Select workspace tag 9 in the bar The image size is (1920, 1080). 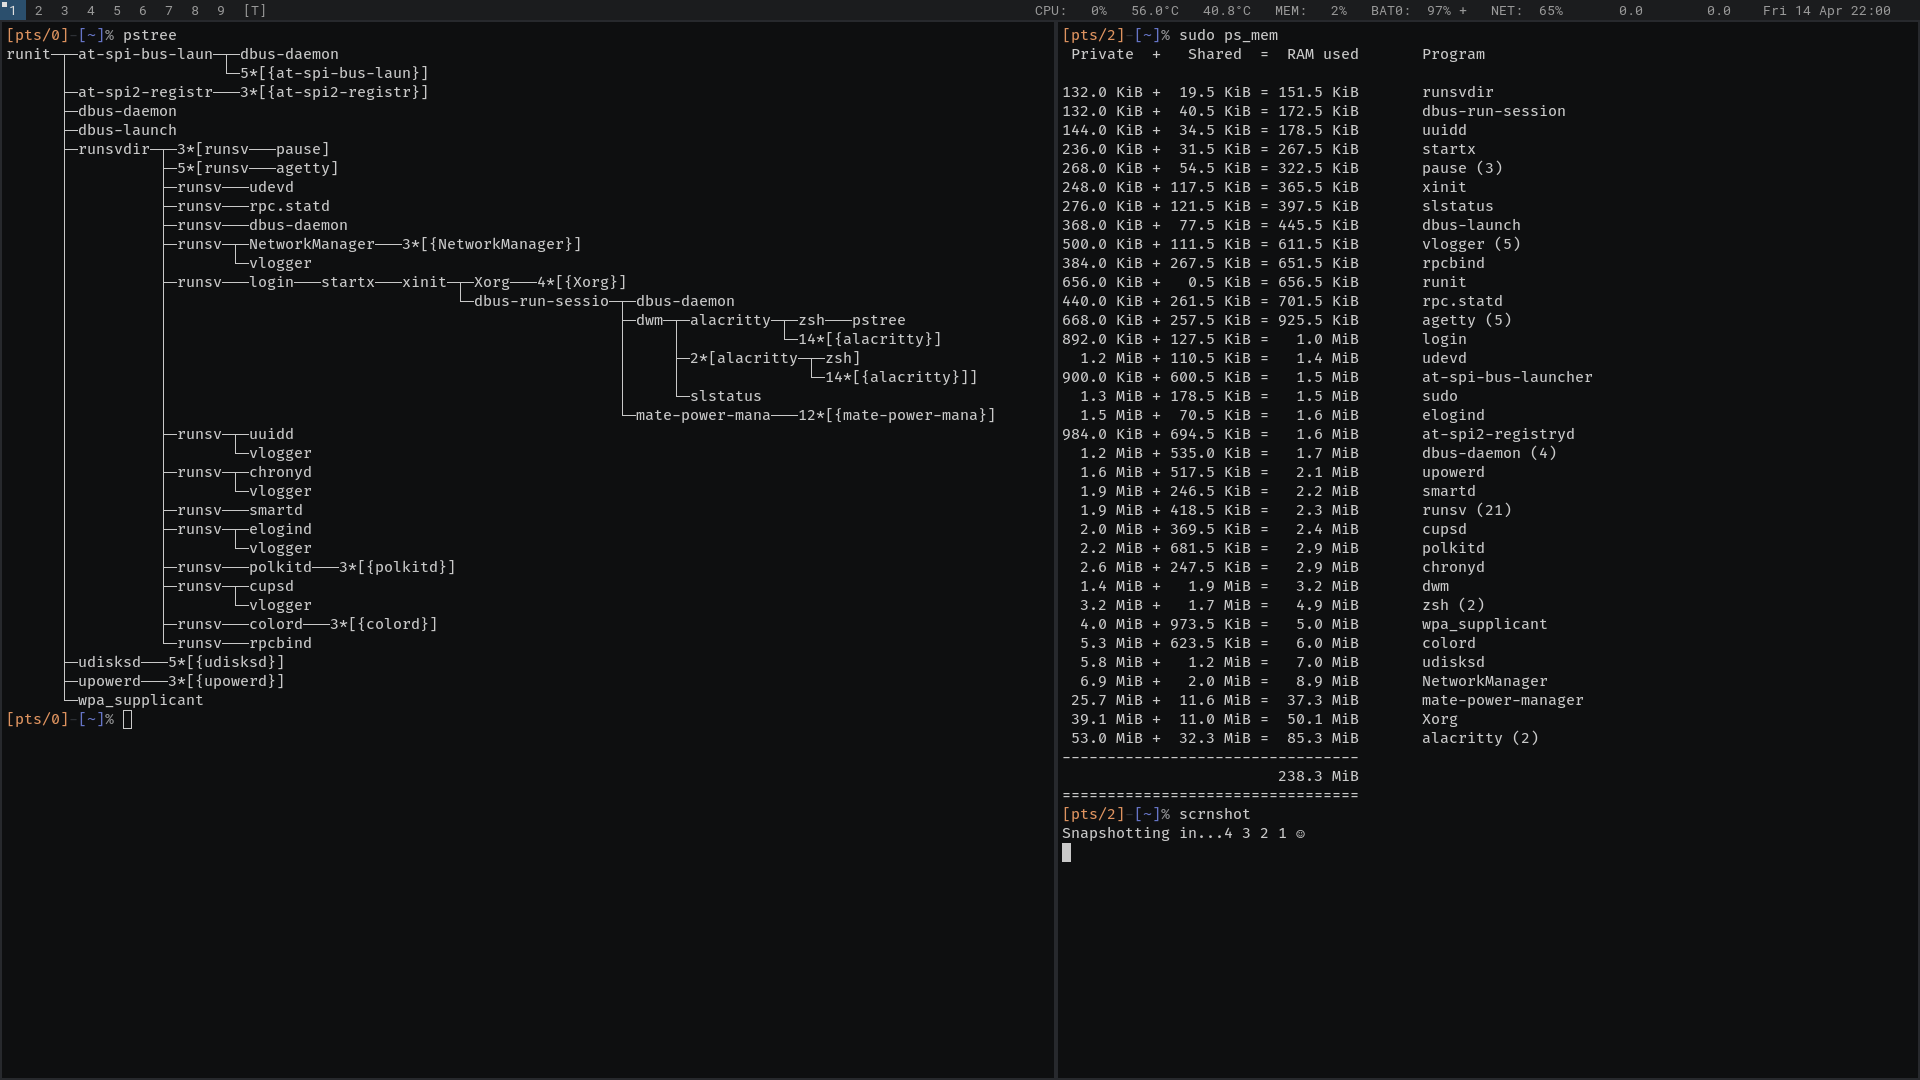pos(220,10)
